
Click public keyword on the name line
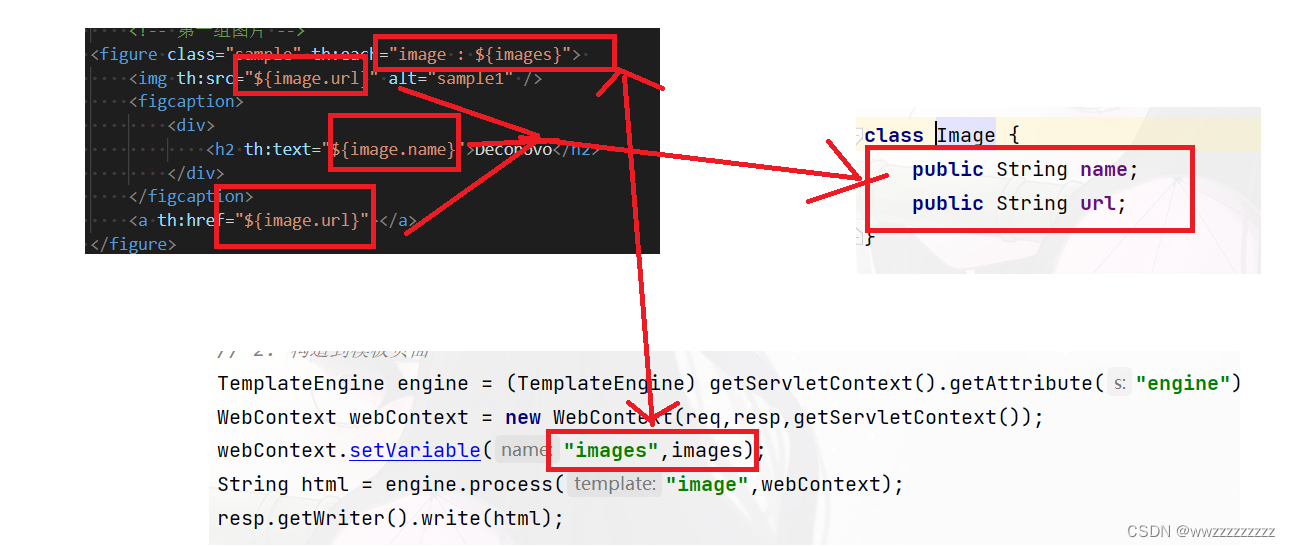pyautogui.click(x=948, y=169)
